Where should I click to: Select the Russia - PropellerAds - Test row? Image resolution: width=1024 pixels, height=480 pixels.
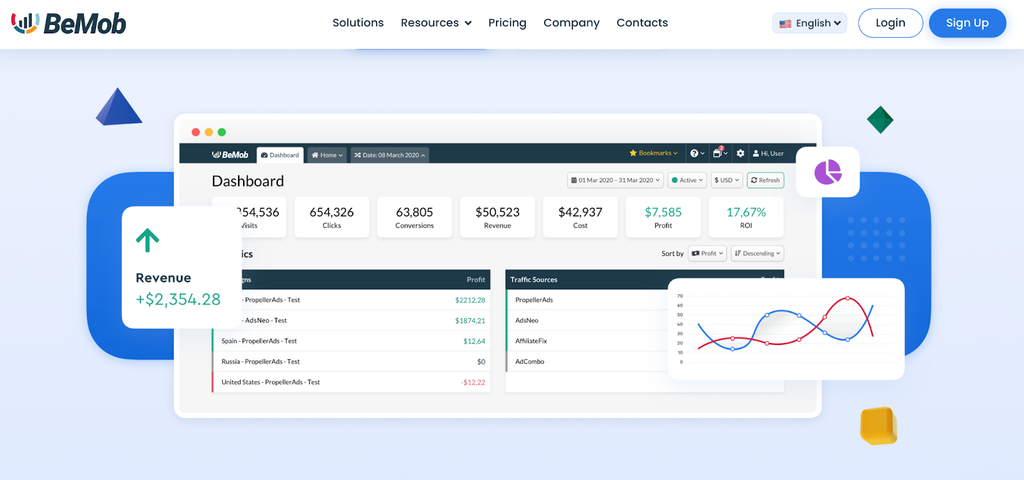click(351, 361)
